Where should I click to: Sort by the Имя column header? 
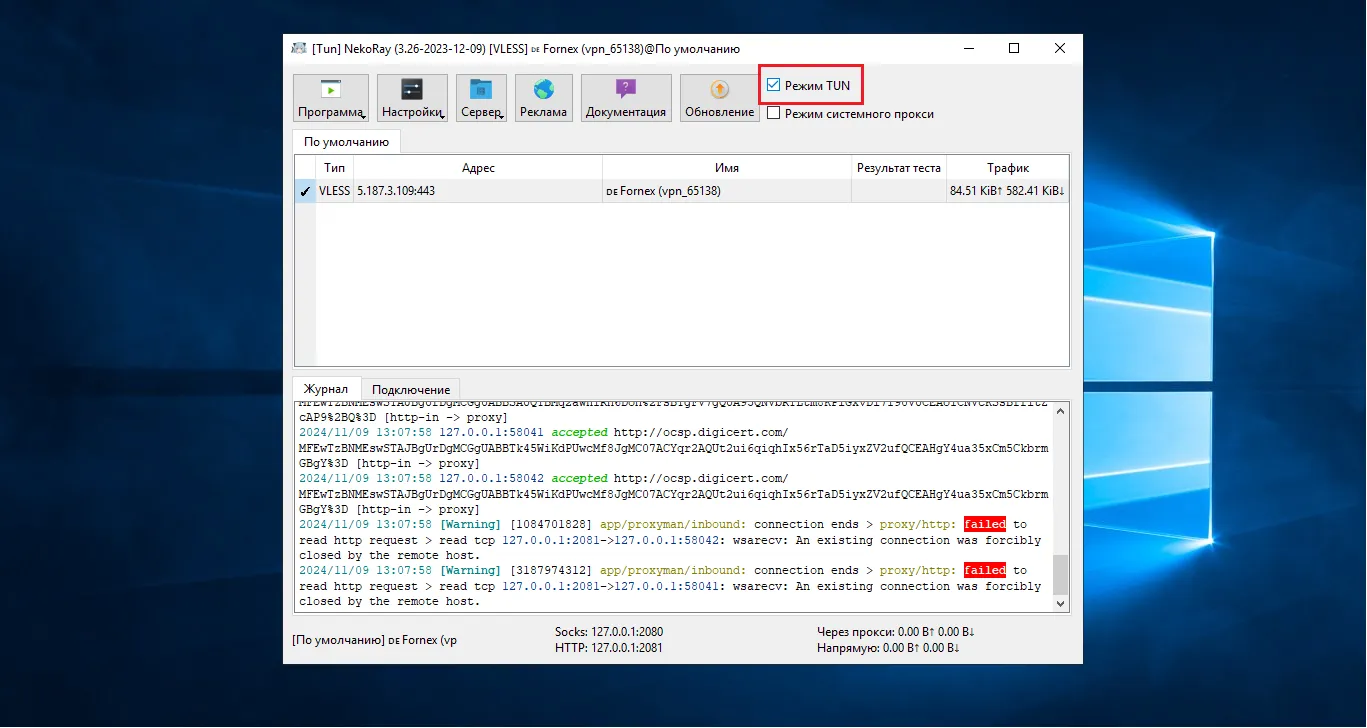pyautogui.click(x=727, y=168)
